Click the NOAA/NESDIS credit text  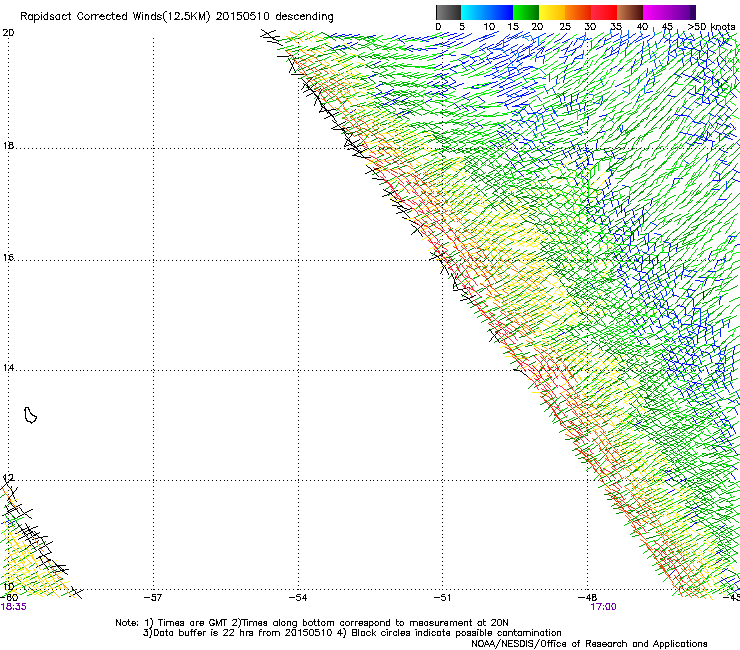click(x=589, y=644)
